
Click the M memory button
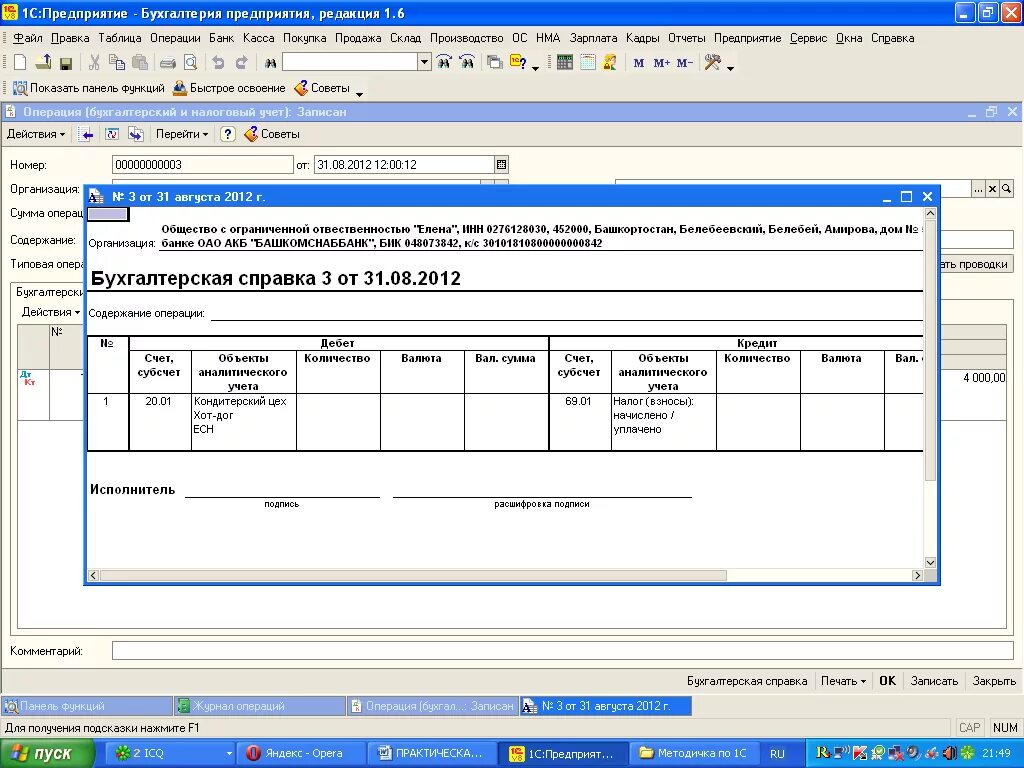[x=639, y=63]
